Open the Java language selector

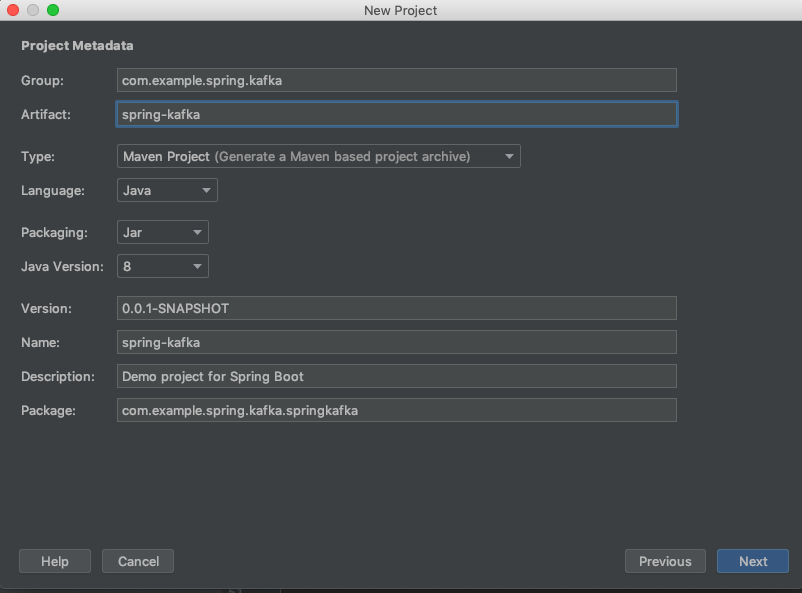click(x=165, y=190)
